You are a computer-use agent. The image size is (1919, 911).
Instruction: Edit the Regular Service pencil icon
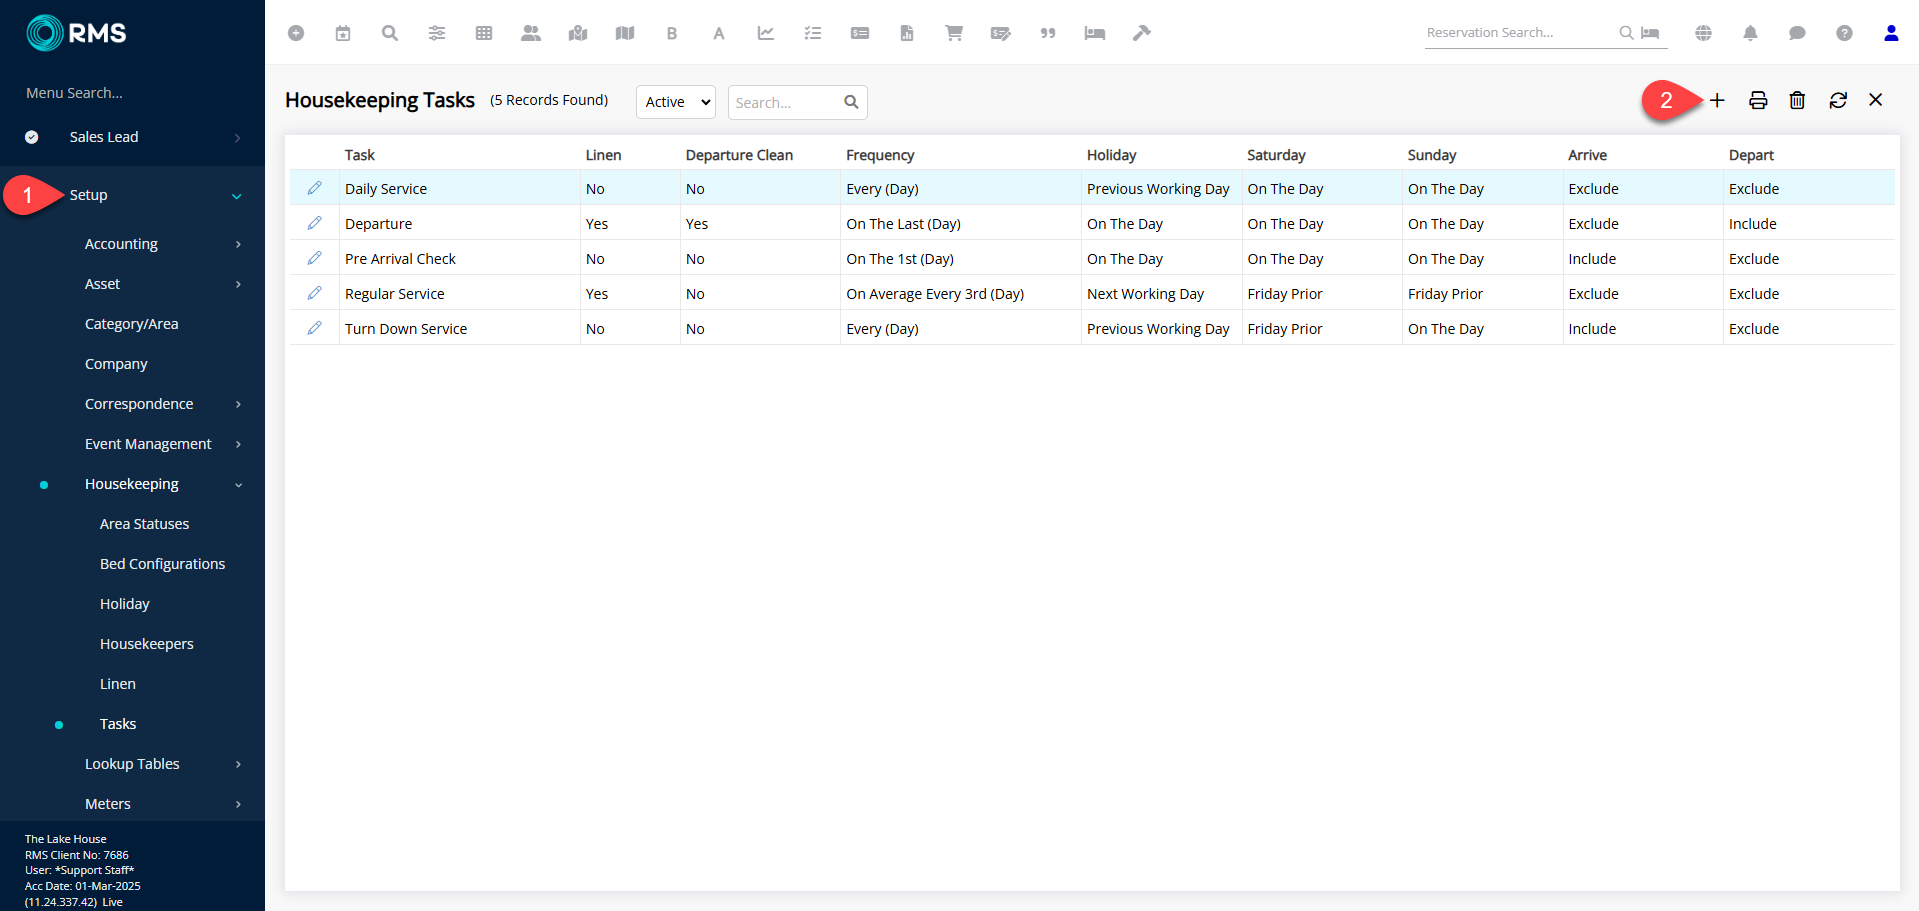[x=314, y=293]
